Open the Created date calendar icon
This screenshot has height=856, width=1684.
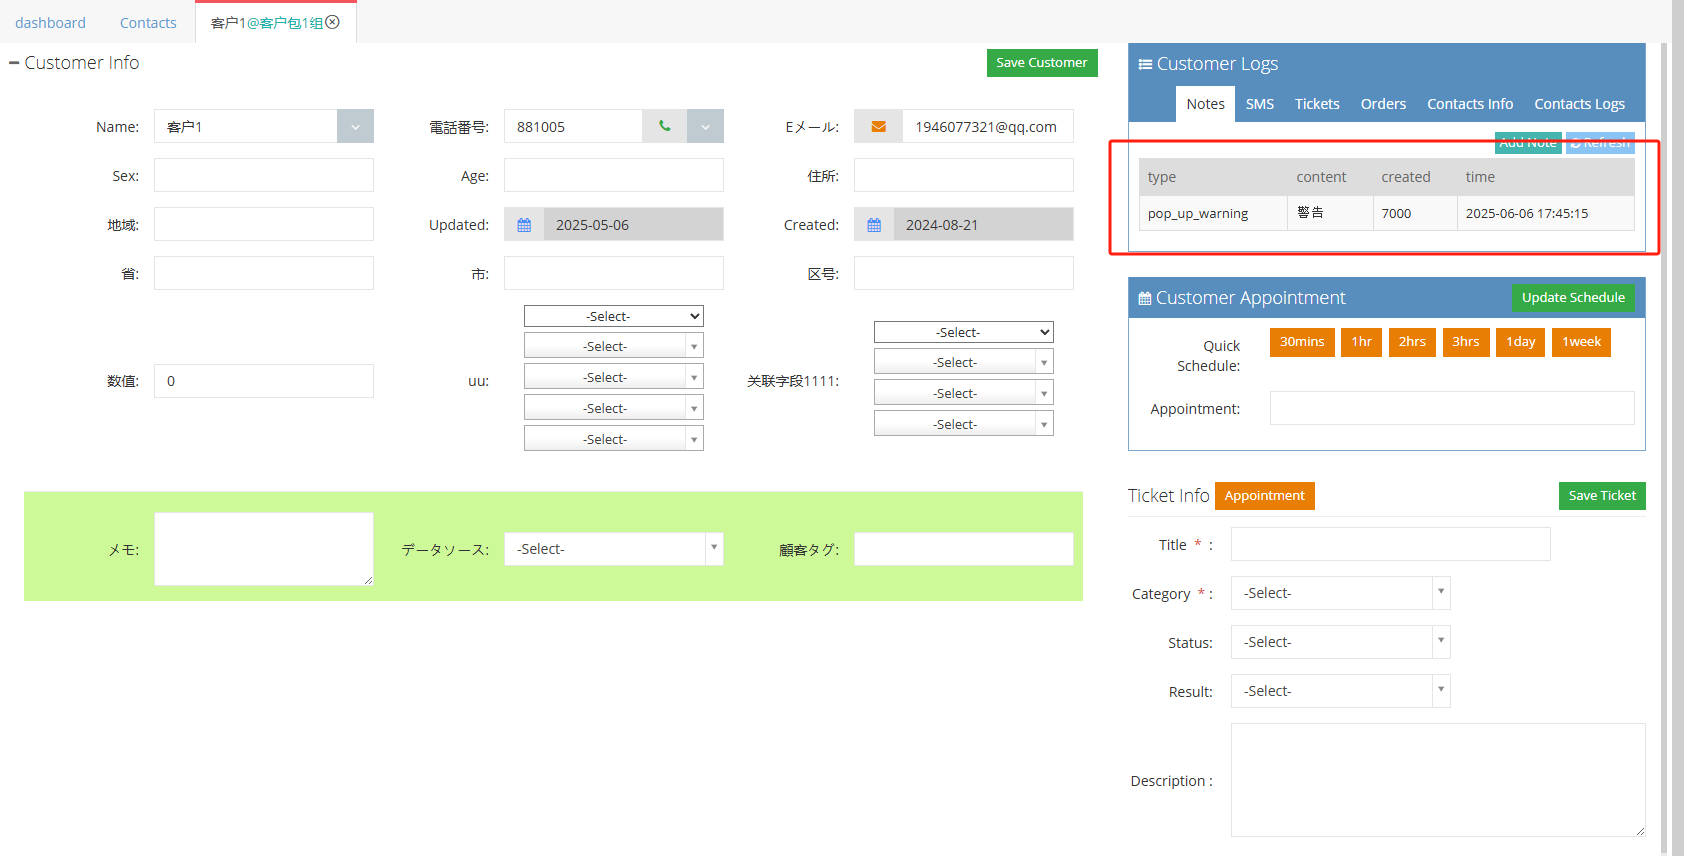(x=874, y=225)
